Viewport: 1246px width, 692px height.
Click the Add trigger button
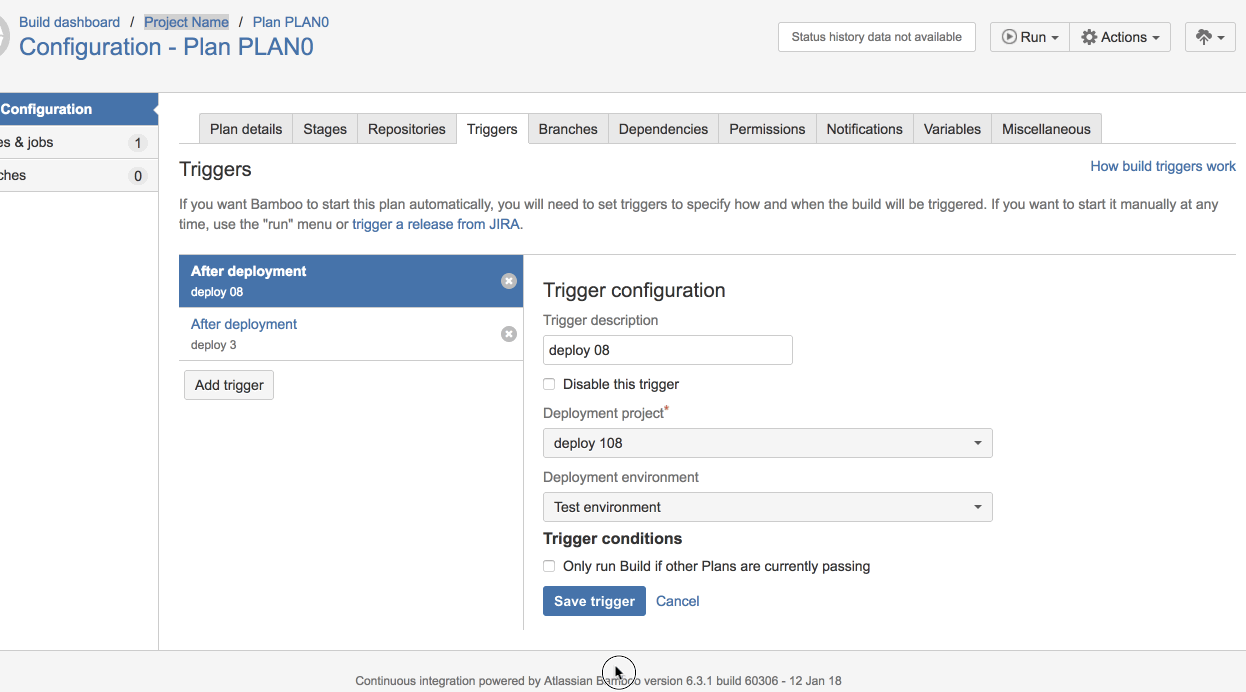229,385
